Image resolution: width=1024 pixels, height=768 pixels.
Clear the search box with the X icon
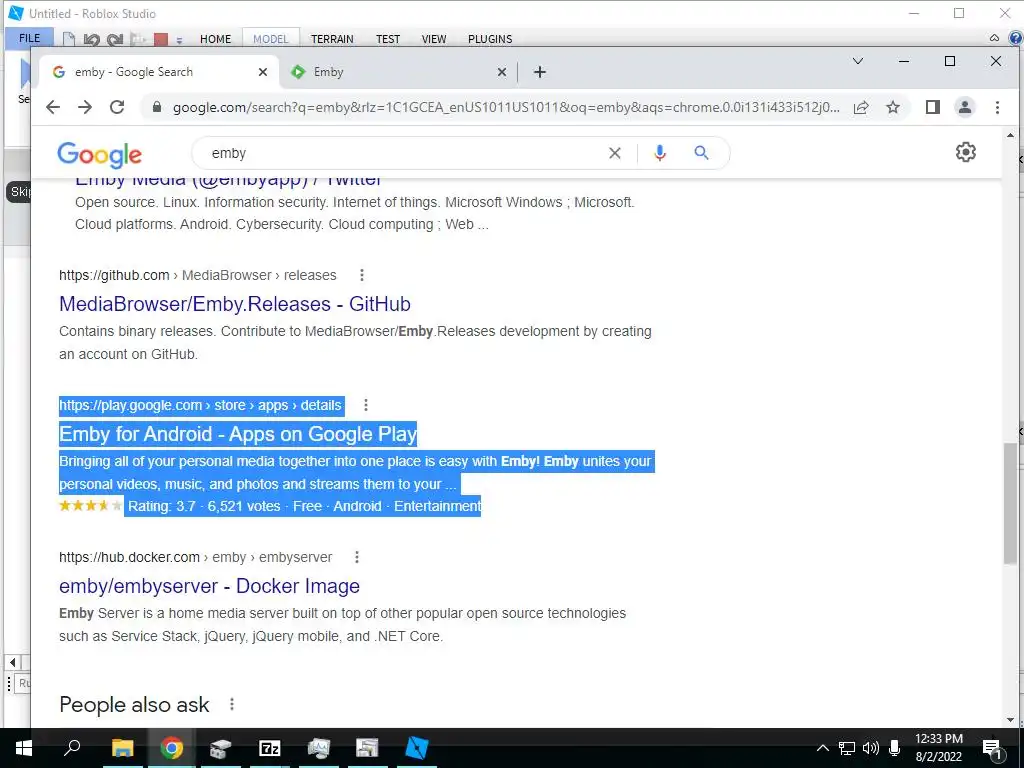[615, 153]
